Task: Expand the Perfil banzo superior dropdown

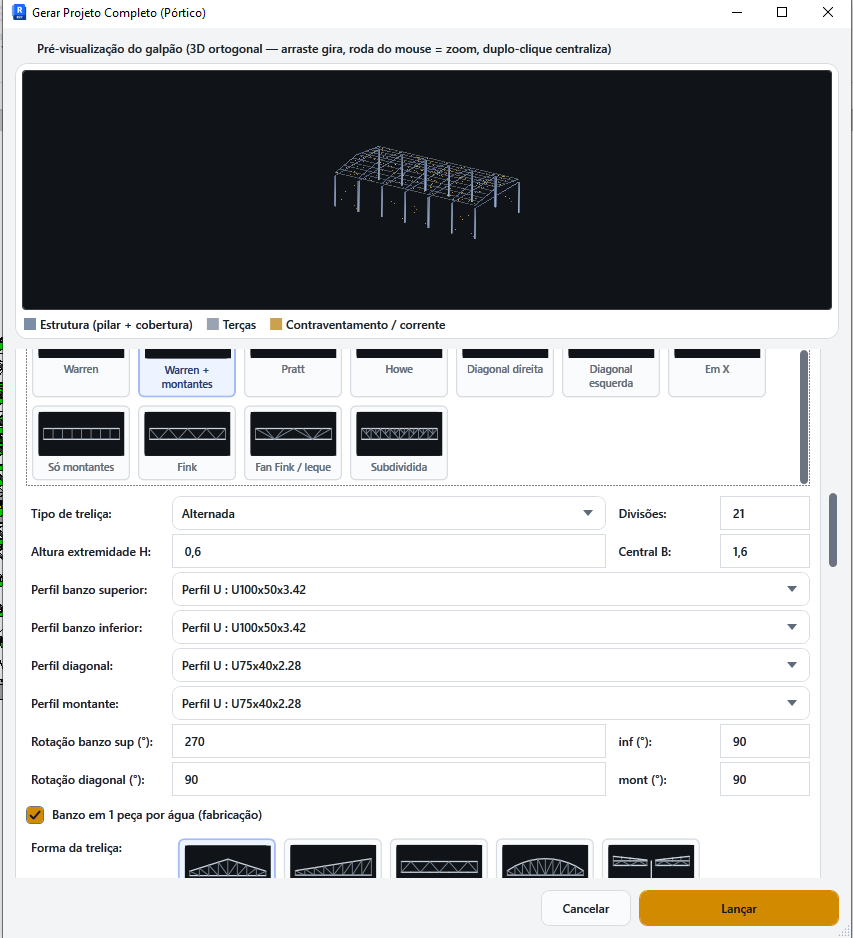Action: [491, 589]
